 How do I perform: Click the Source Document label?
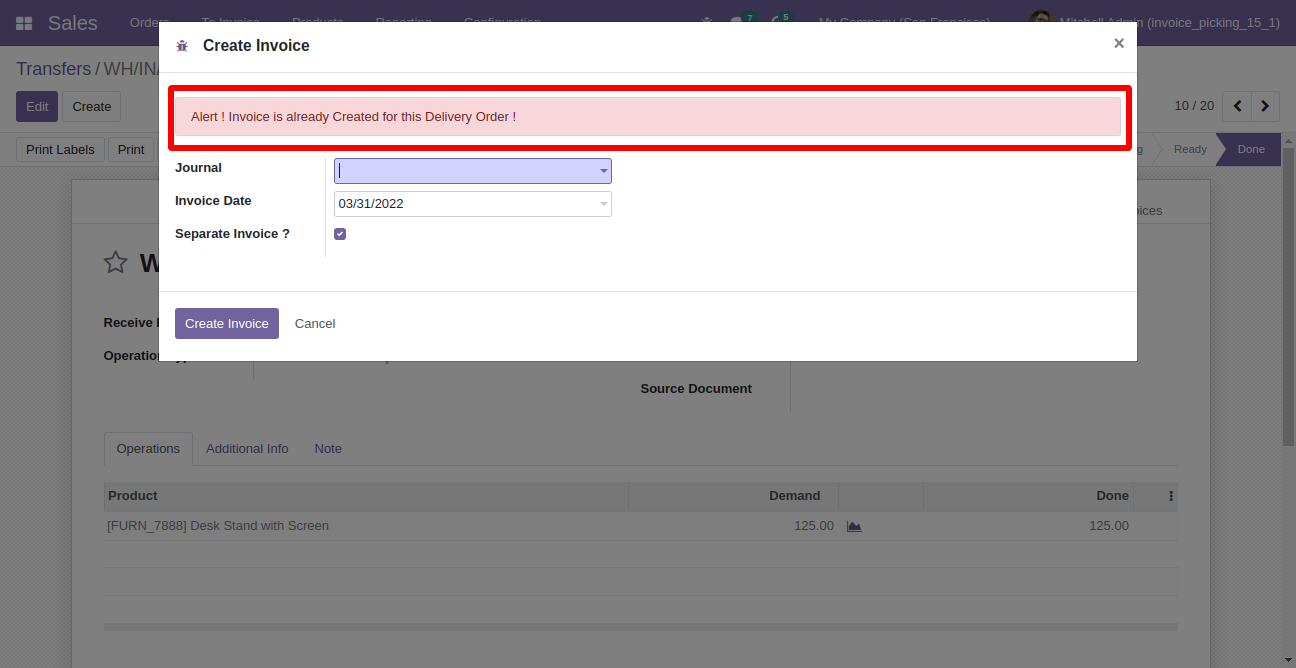(696, 389)
